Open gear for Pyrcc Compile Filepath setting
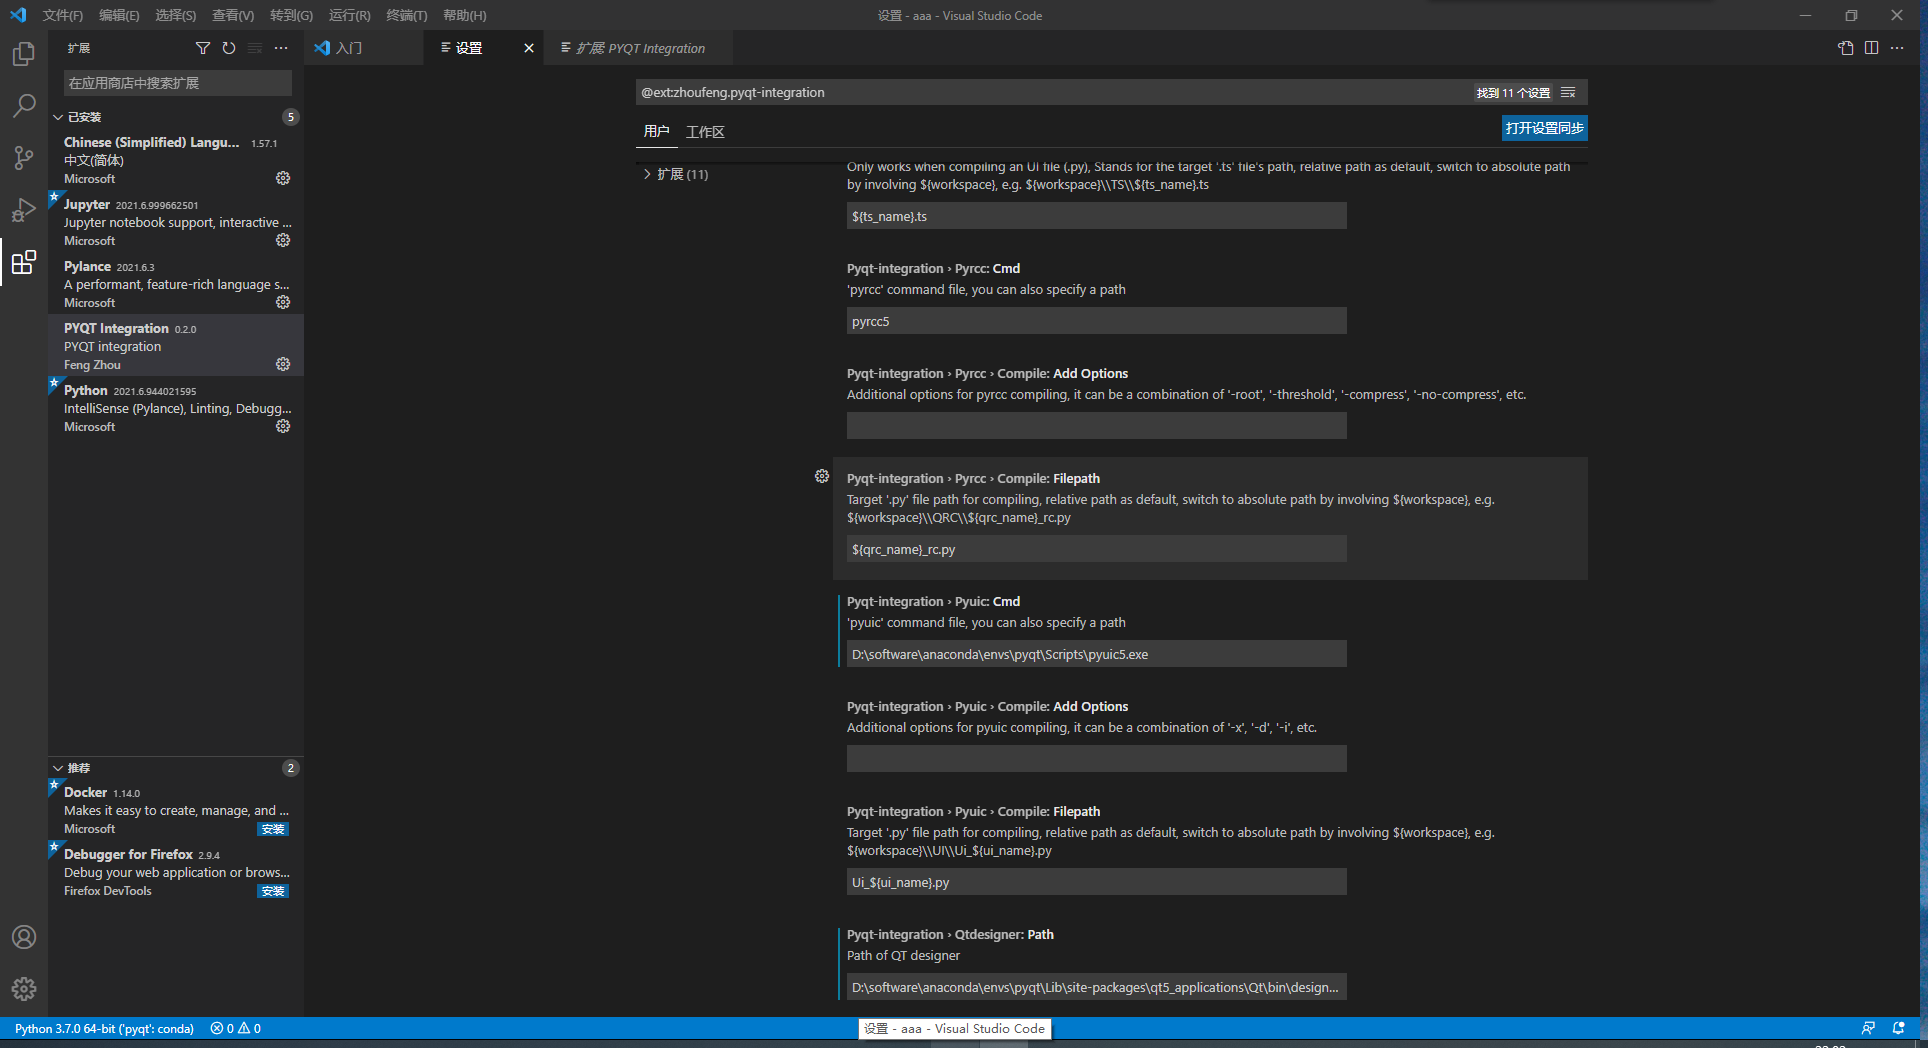 (822, 477)
